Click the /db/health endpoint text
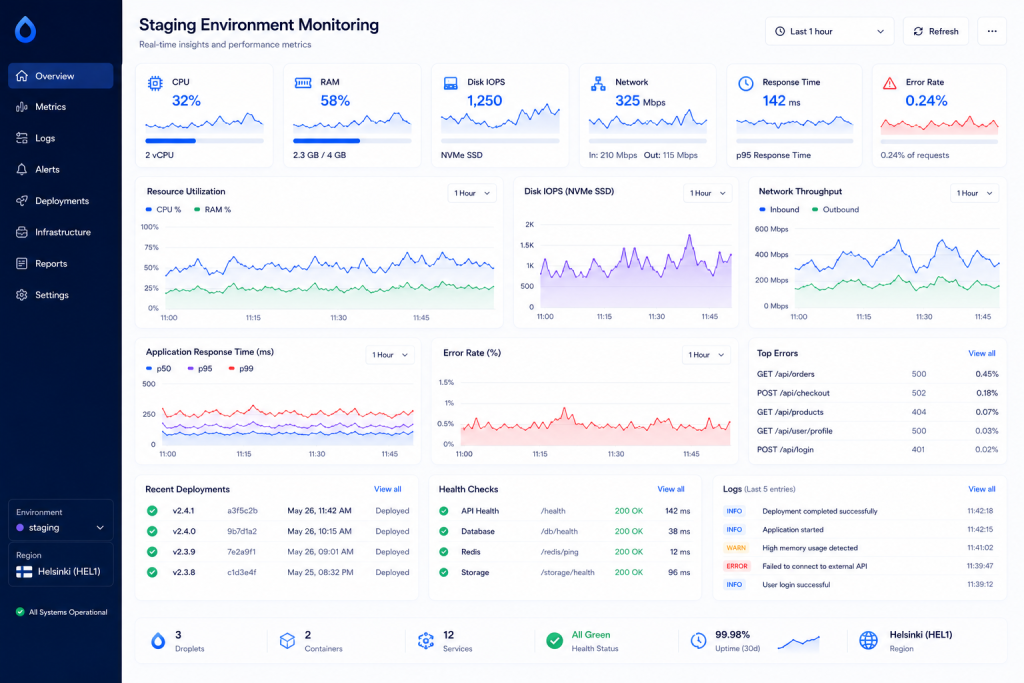Image resolution: width=1024 pixels, height=683 pixels. pyautogui.click(x=559, y=532)
